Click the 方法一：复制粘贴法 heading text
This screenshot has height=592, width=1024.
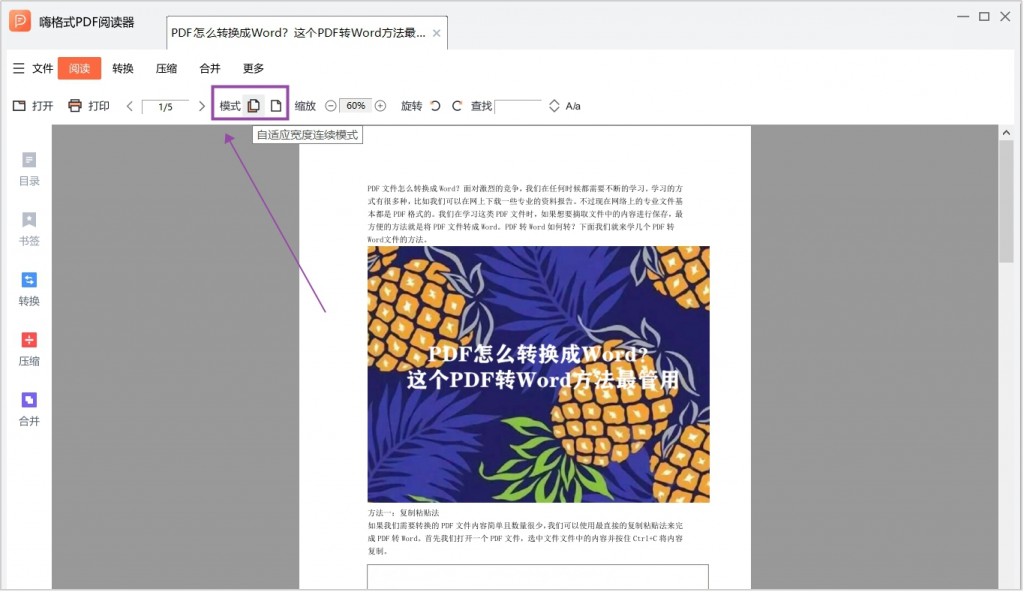click(403, 513)
